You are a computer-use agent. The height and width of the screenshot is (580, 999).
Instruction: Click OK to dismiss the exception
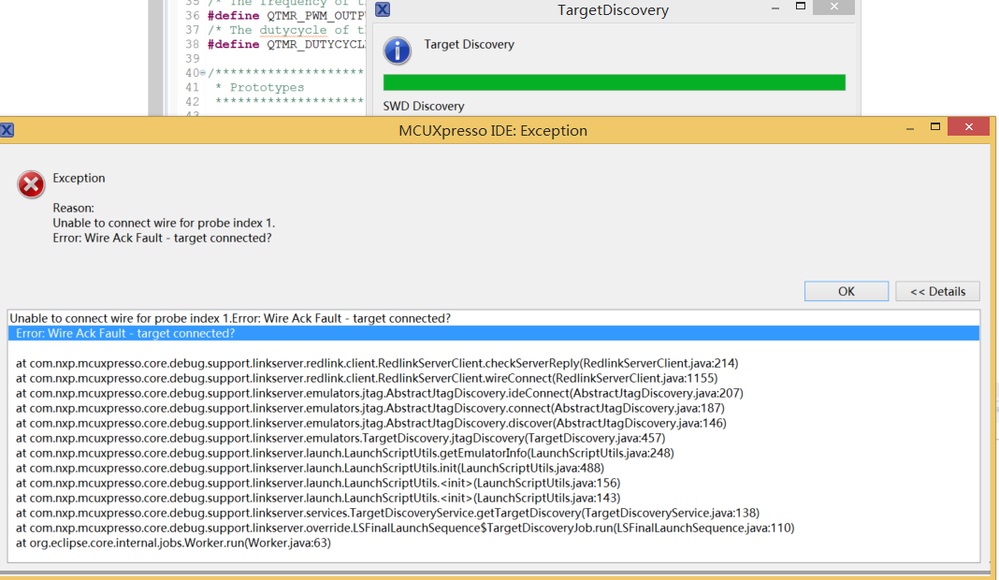(846, 291)
